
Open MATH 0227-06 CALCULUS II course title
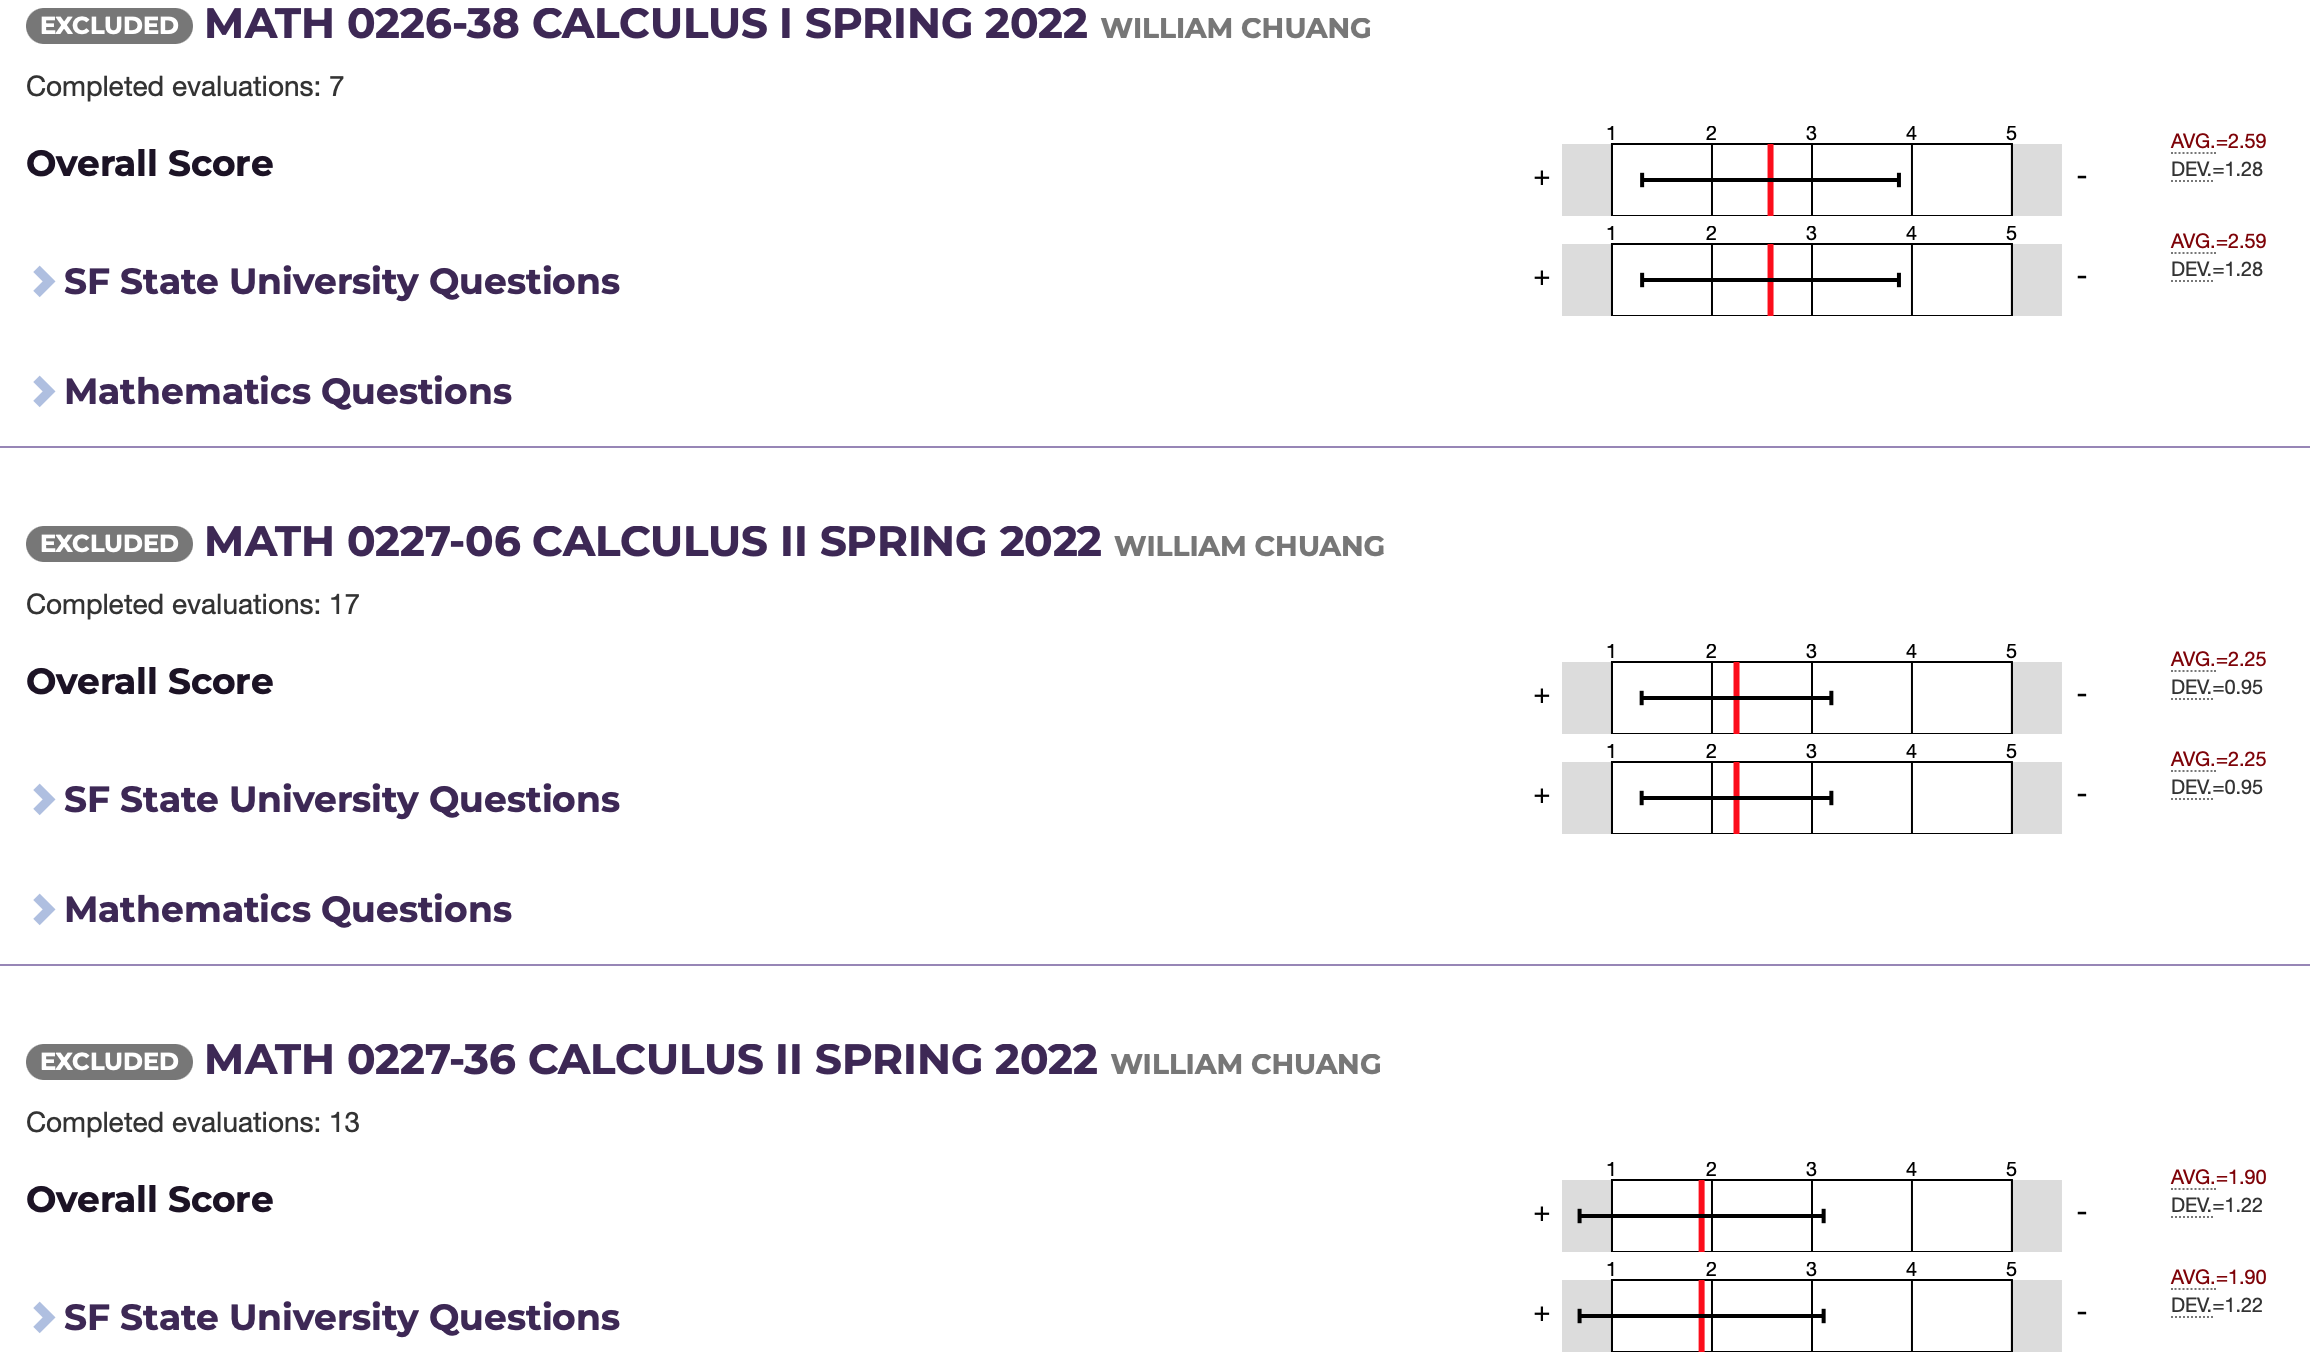click(650, 545)
